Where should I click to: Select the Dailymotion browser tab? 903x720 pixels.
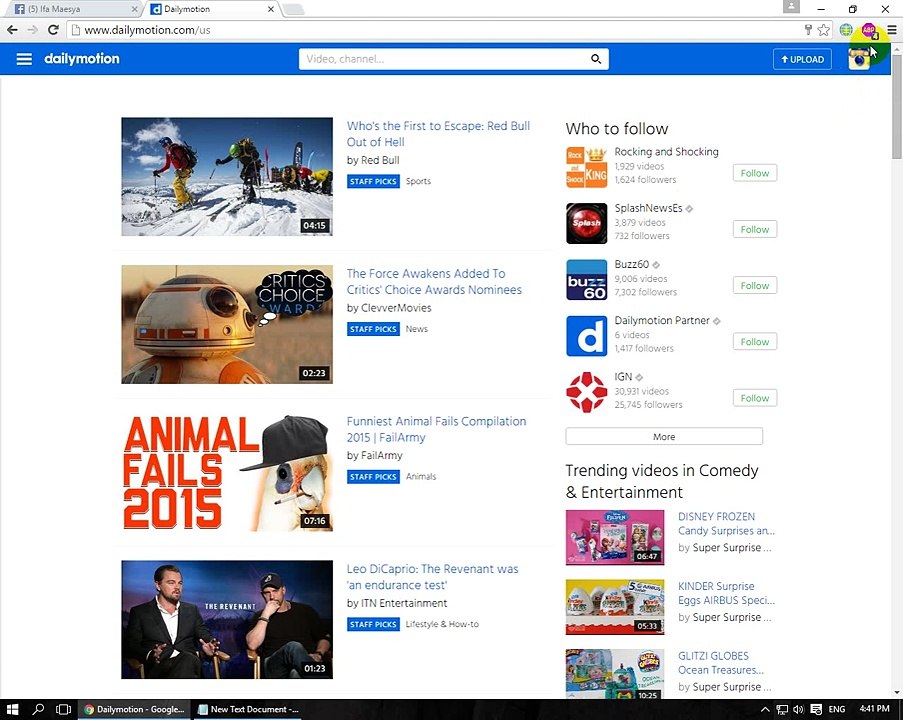(x=212, y=9)
